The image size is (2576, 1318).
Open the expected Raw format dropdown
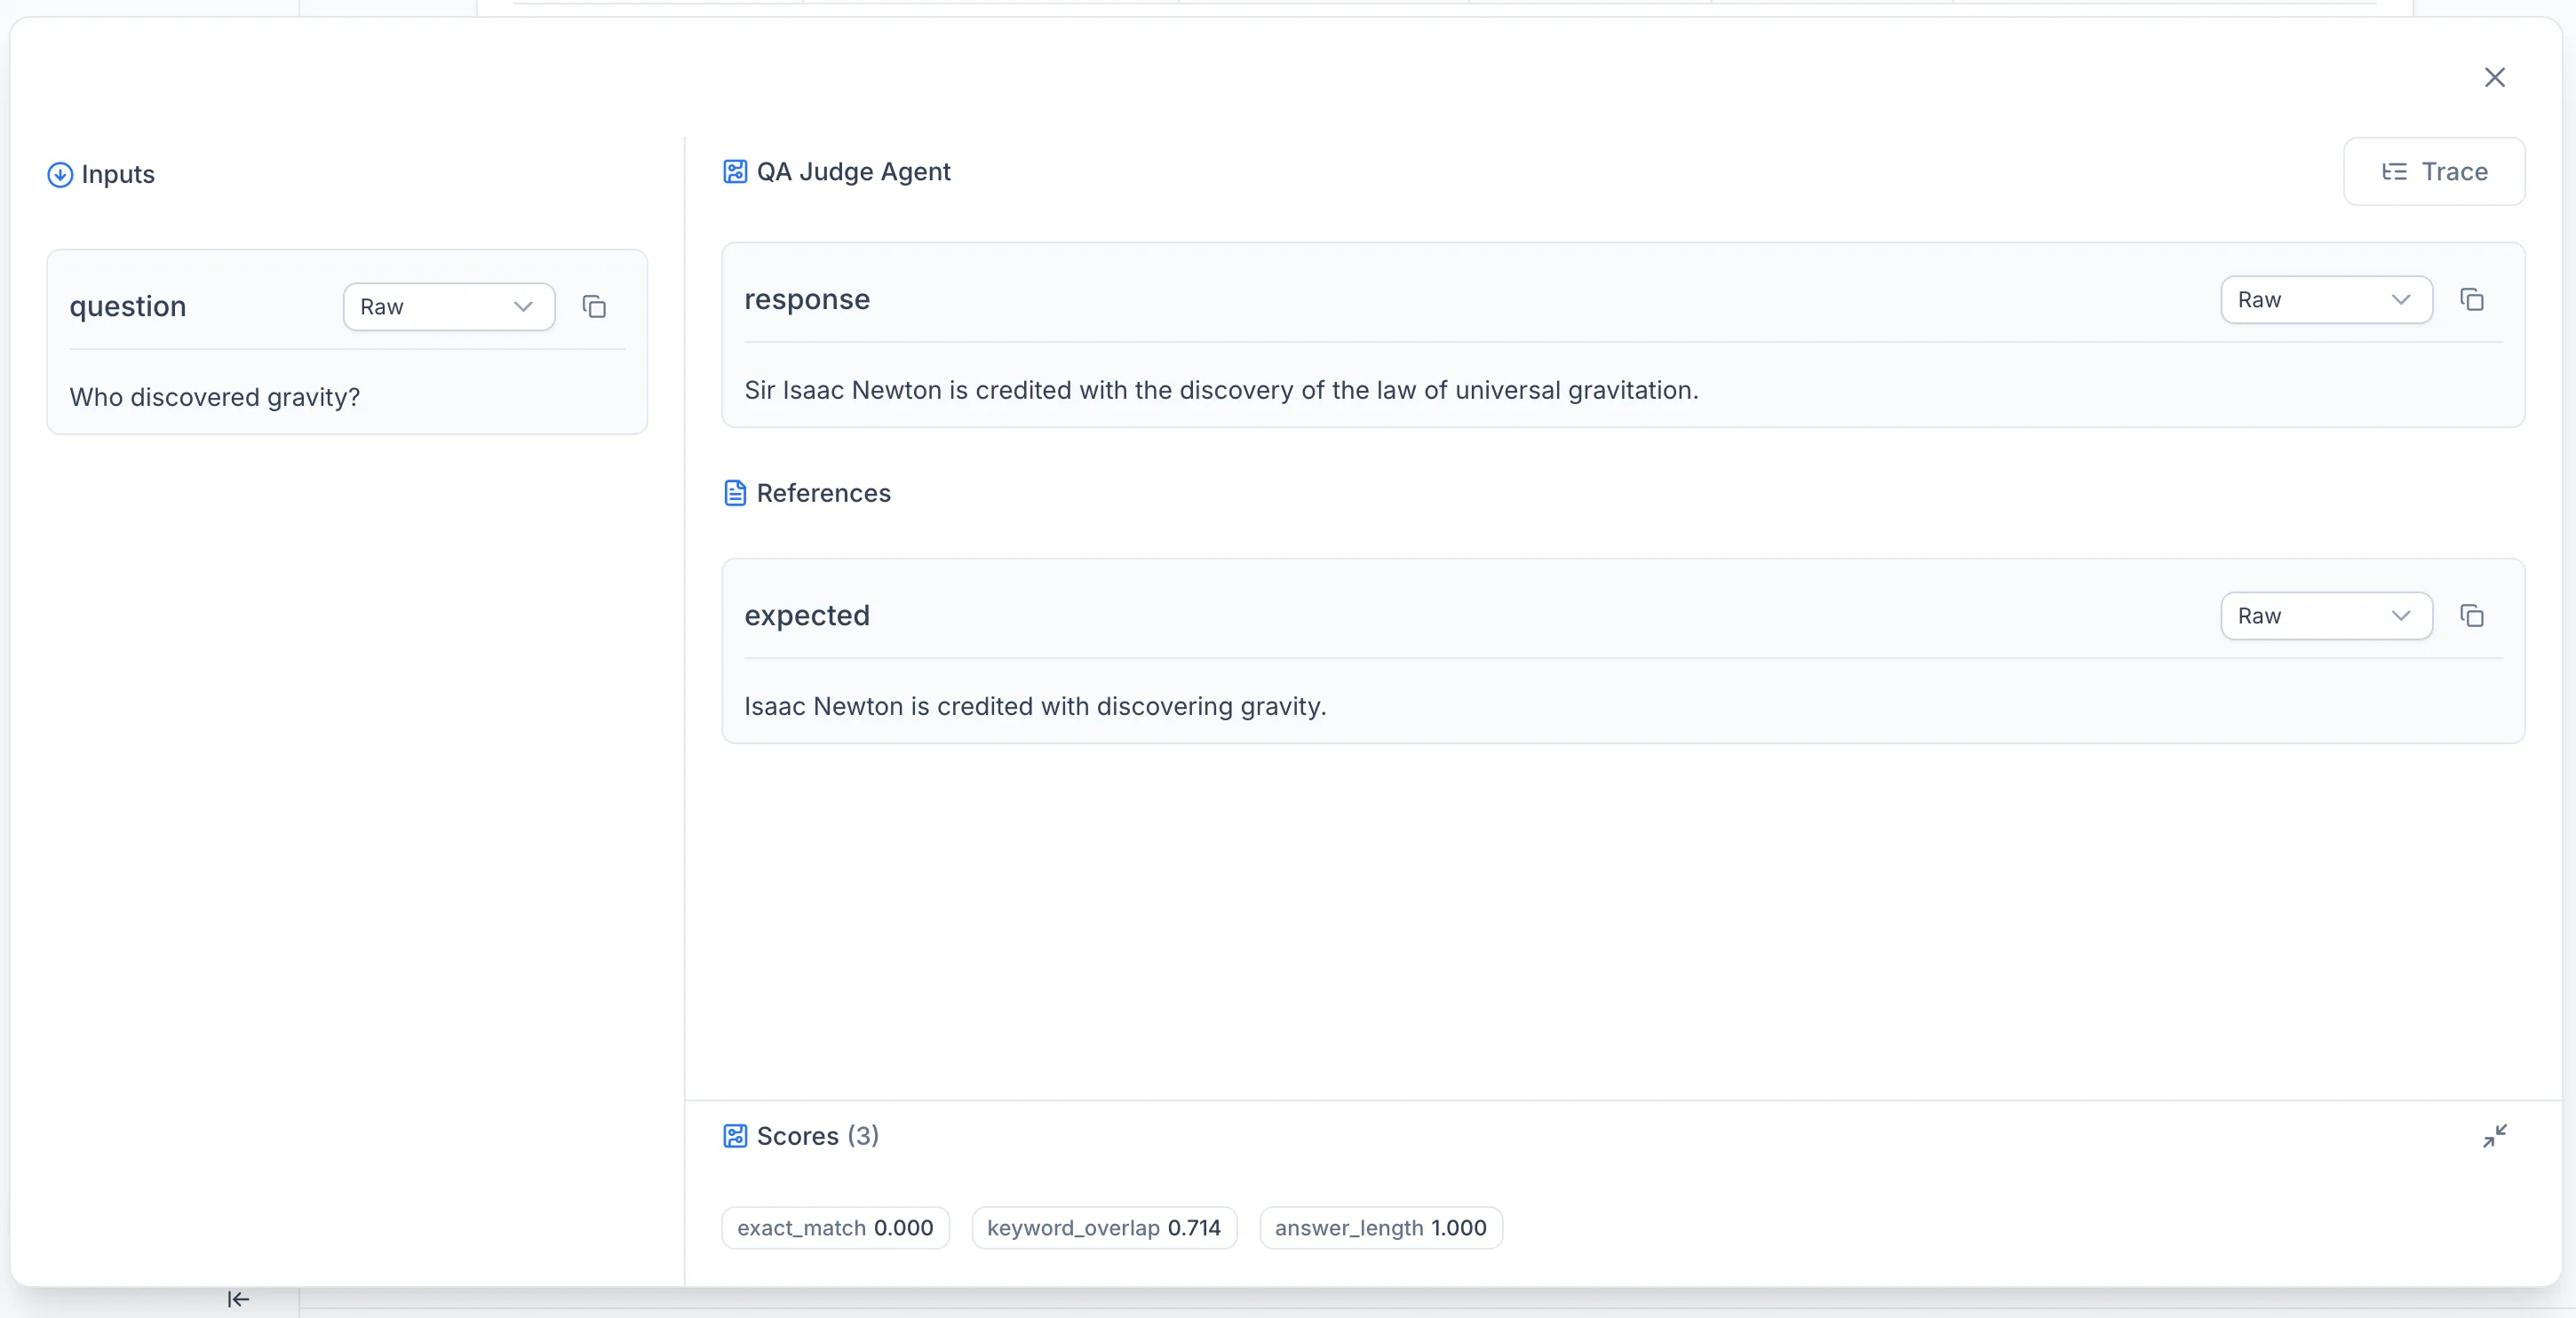2326,615
